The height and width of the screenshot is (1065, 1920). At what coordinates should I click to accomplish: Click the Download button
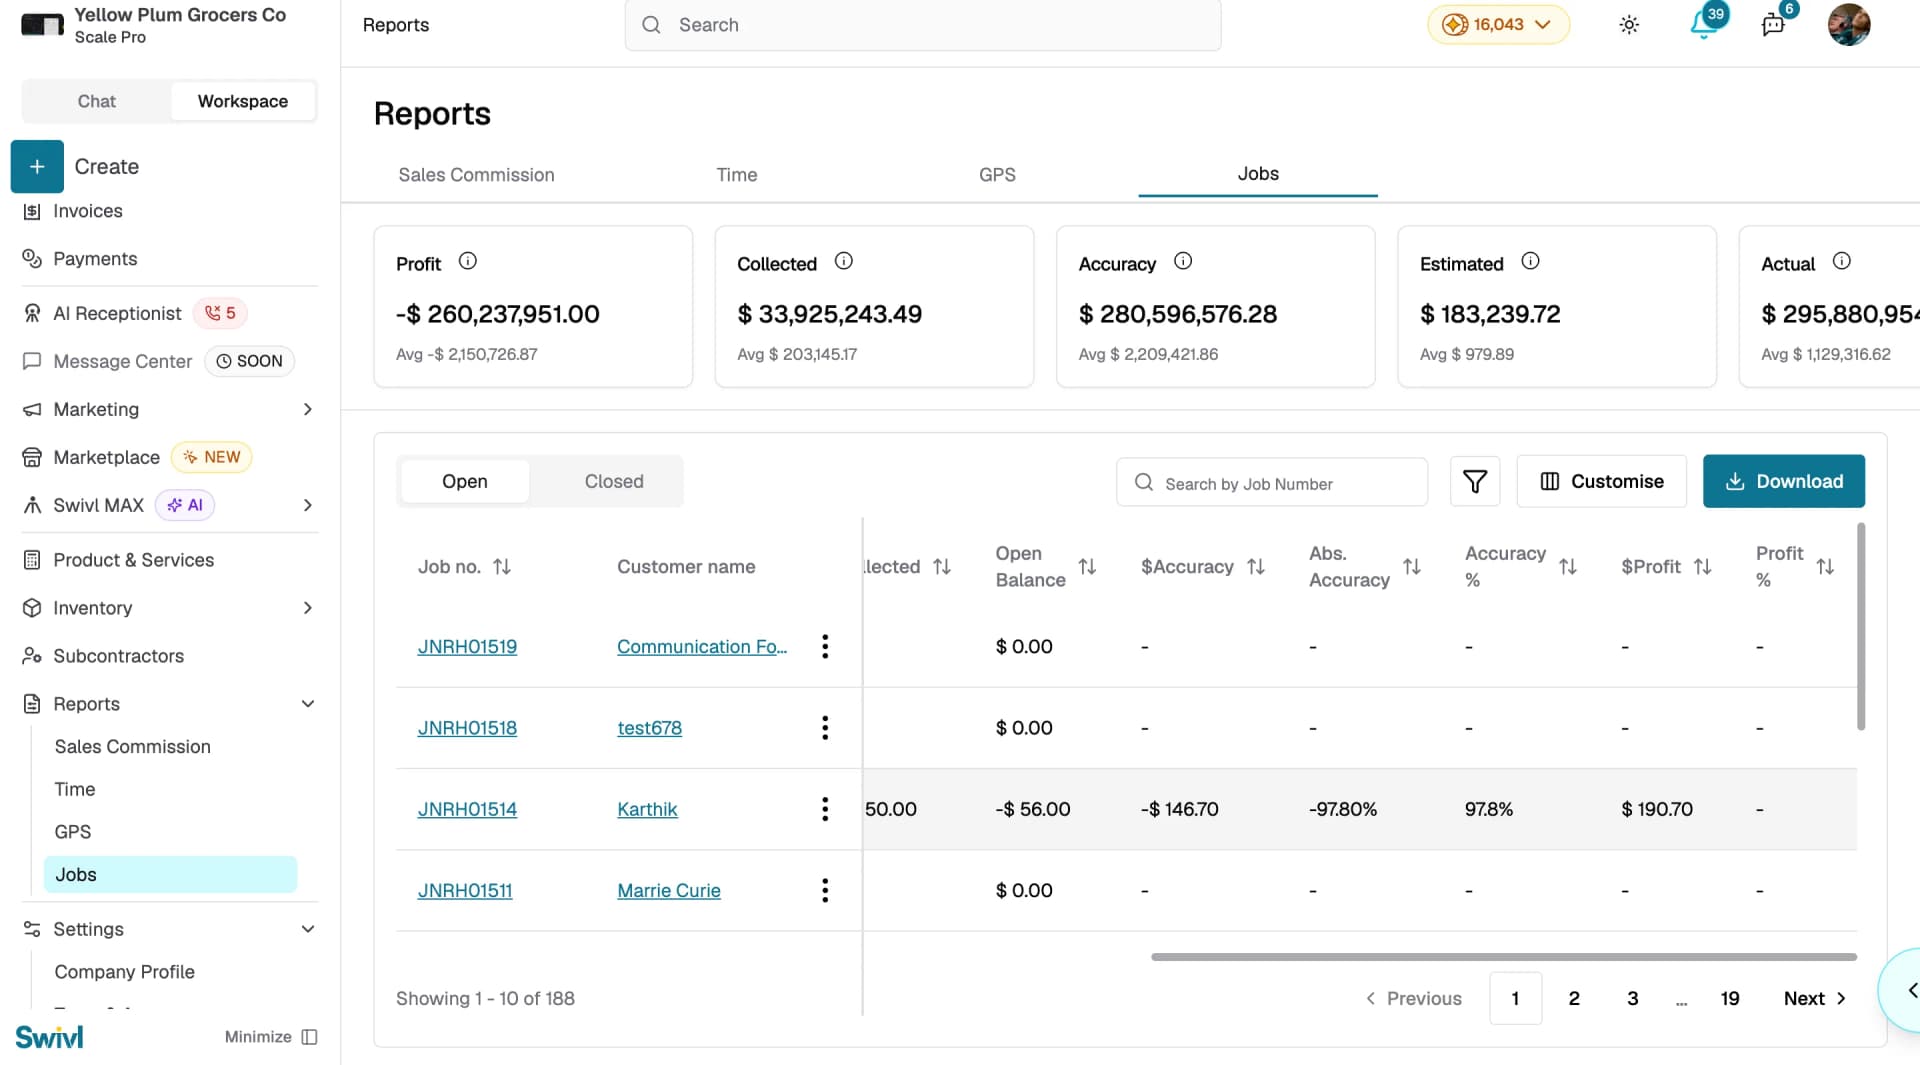(x=1784, y=481)
